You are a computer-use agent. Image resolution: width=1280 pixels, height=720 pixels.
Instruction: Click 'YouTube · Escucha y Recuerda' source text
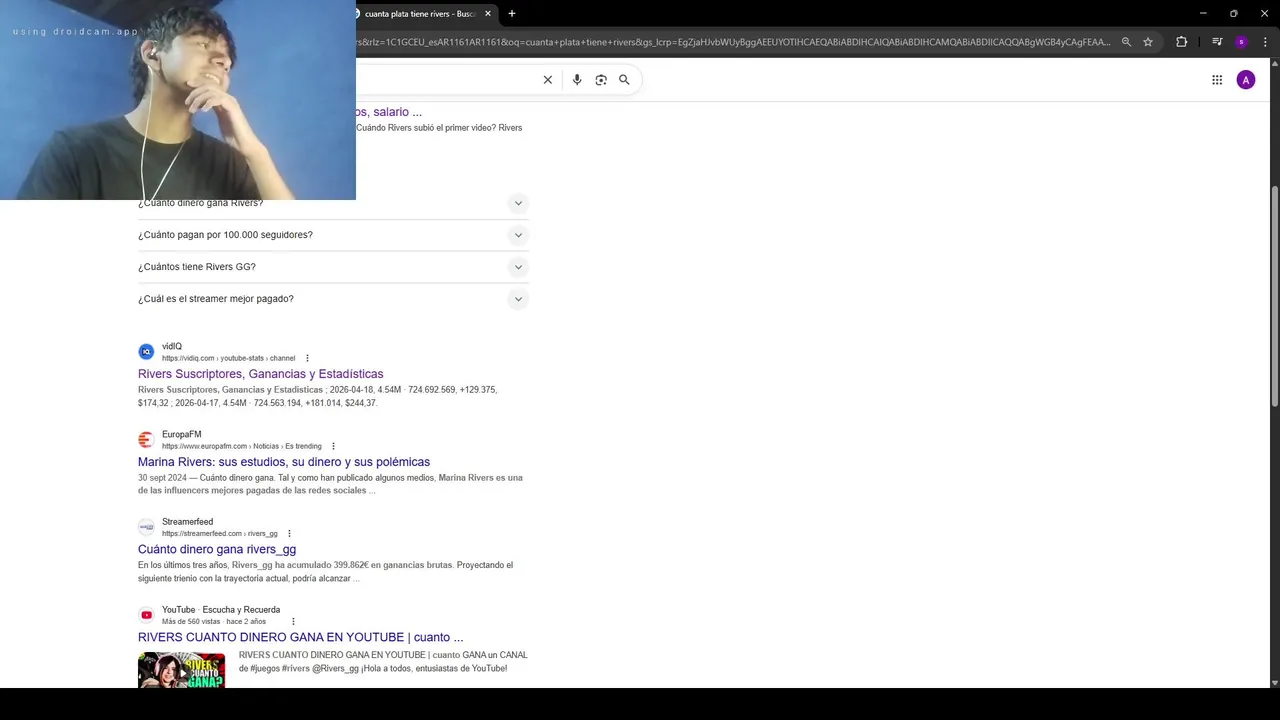tap(221, 610)
